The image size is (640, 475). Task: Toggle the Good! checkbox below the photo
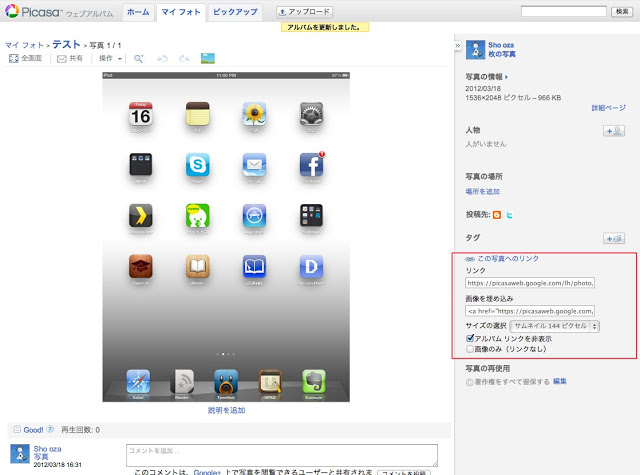tap(16, 429)
